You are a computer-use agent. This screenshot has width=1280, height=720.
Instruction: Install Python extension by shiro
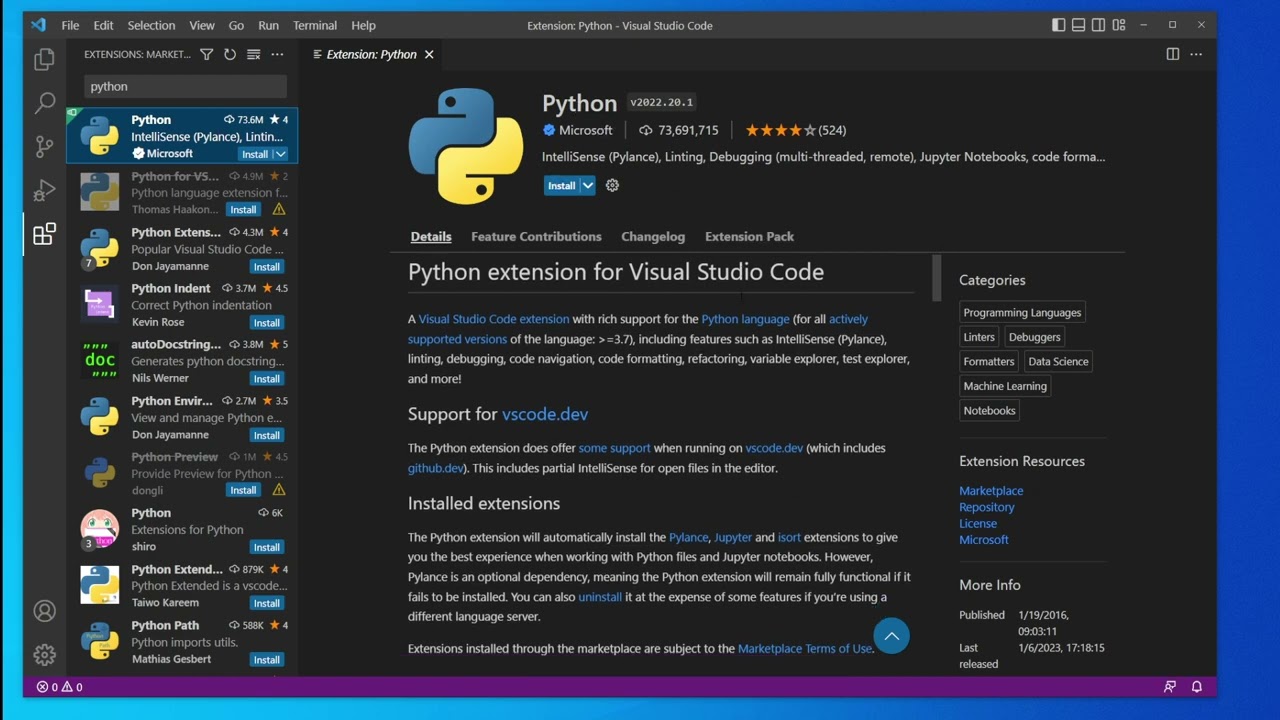[266, 547]
